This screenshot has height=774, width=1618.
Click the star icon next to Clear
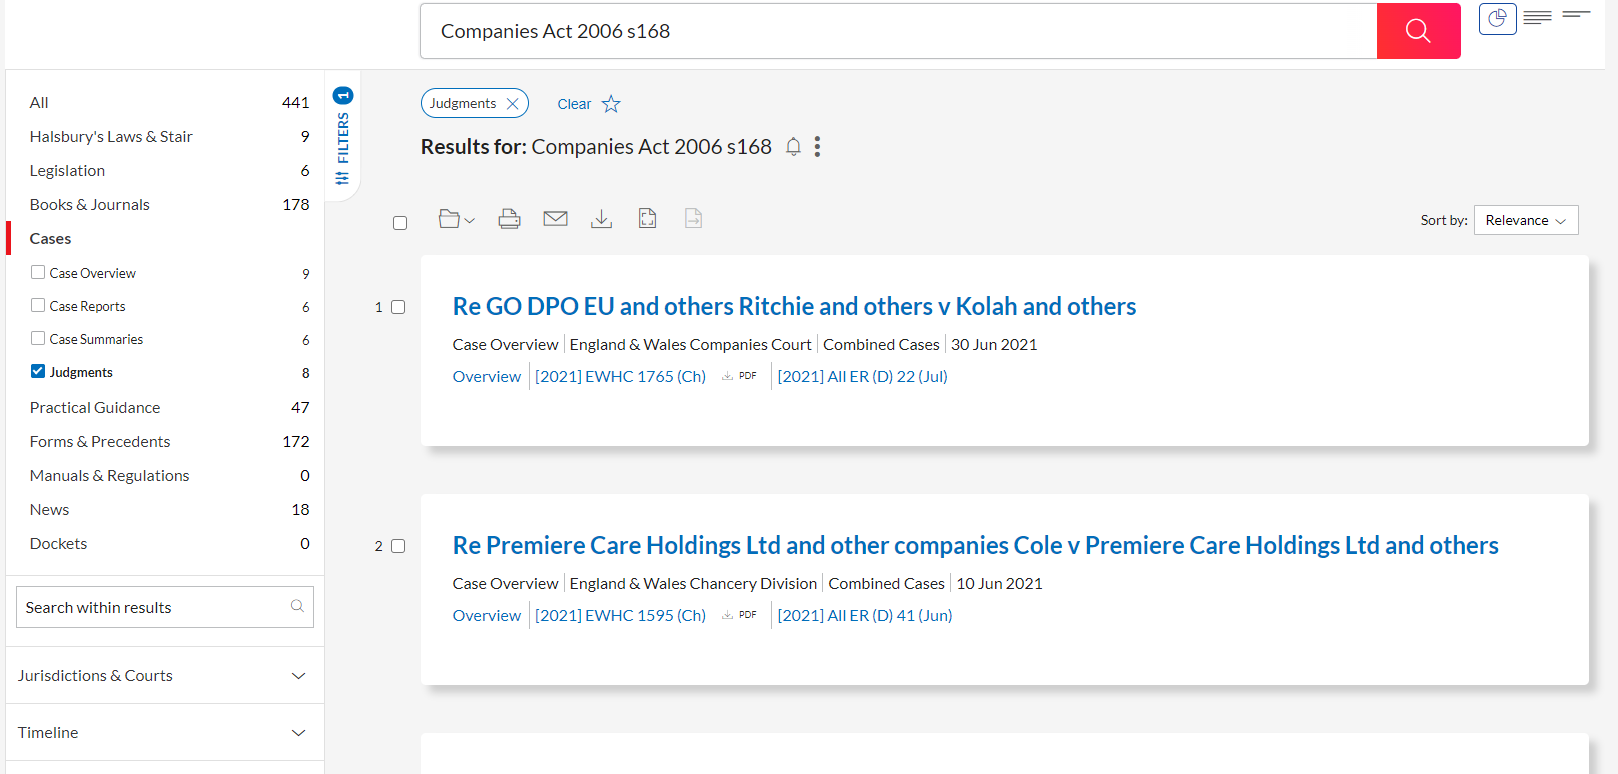(x=611, y=104)
